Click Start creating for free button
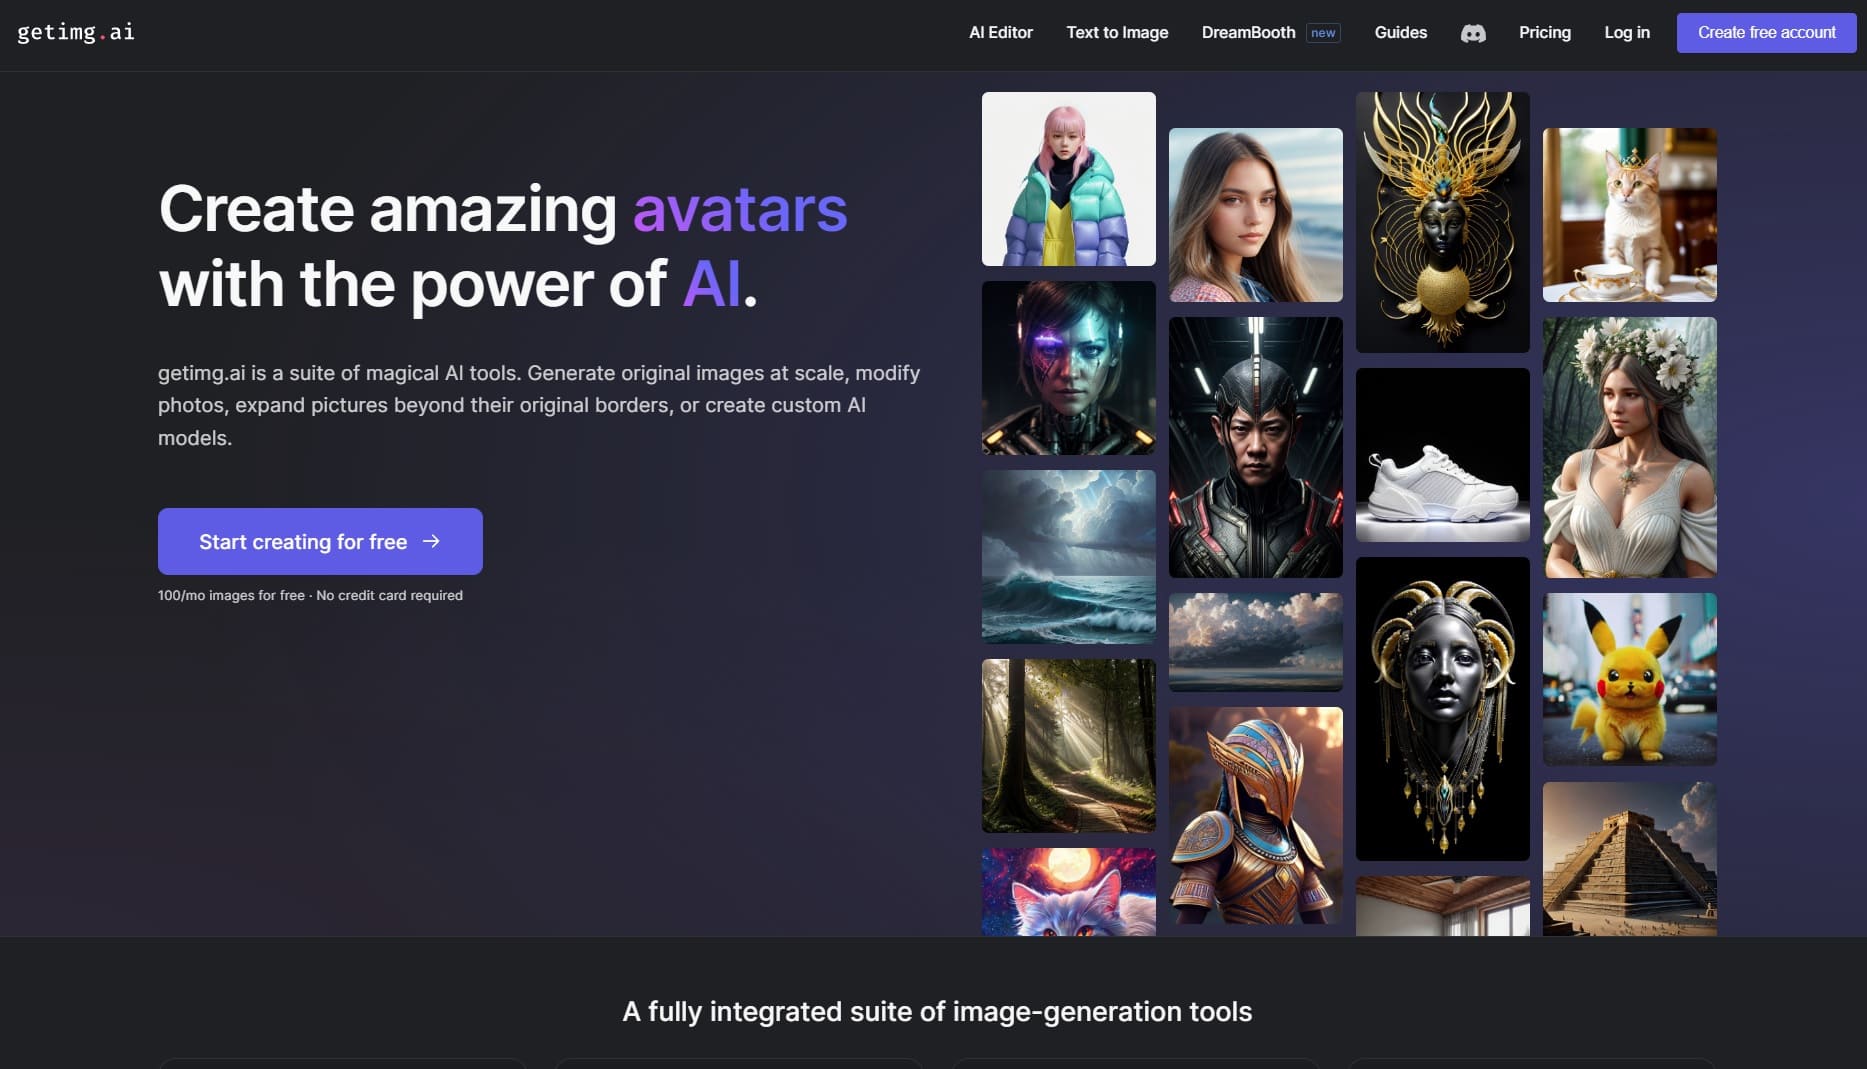 320,541
